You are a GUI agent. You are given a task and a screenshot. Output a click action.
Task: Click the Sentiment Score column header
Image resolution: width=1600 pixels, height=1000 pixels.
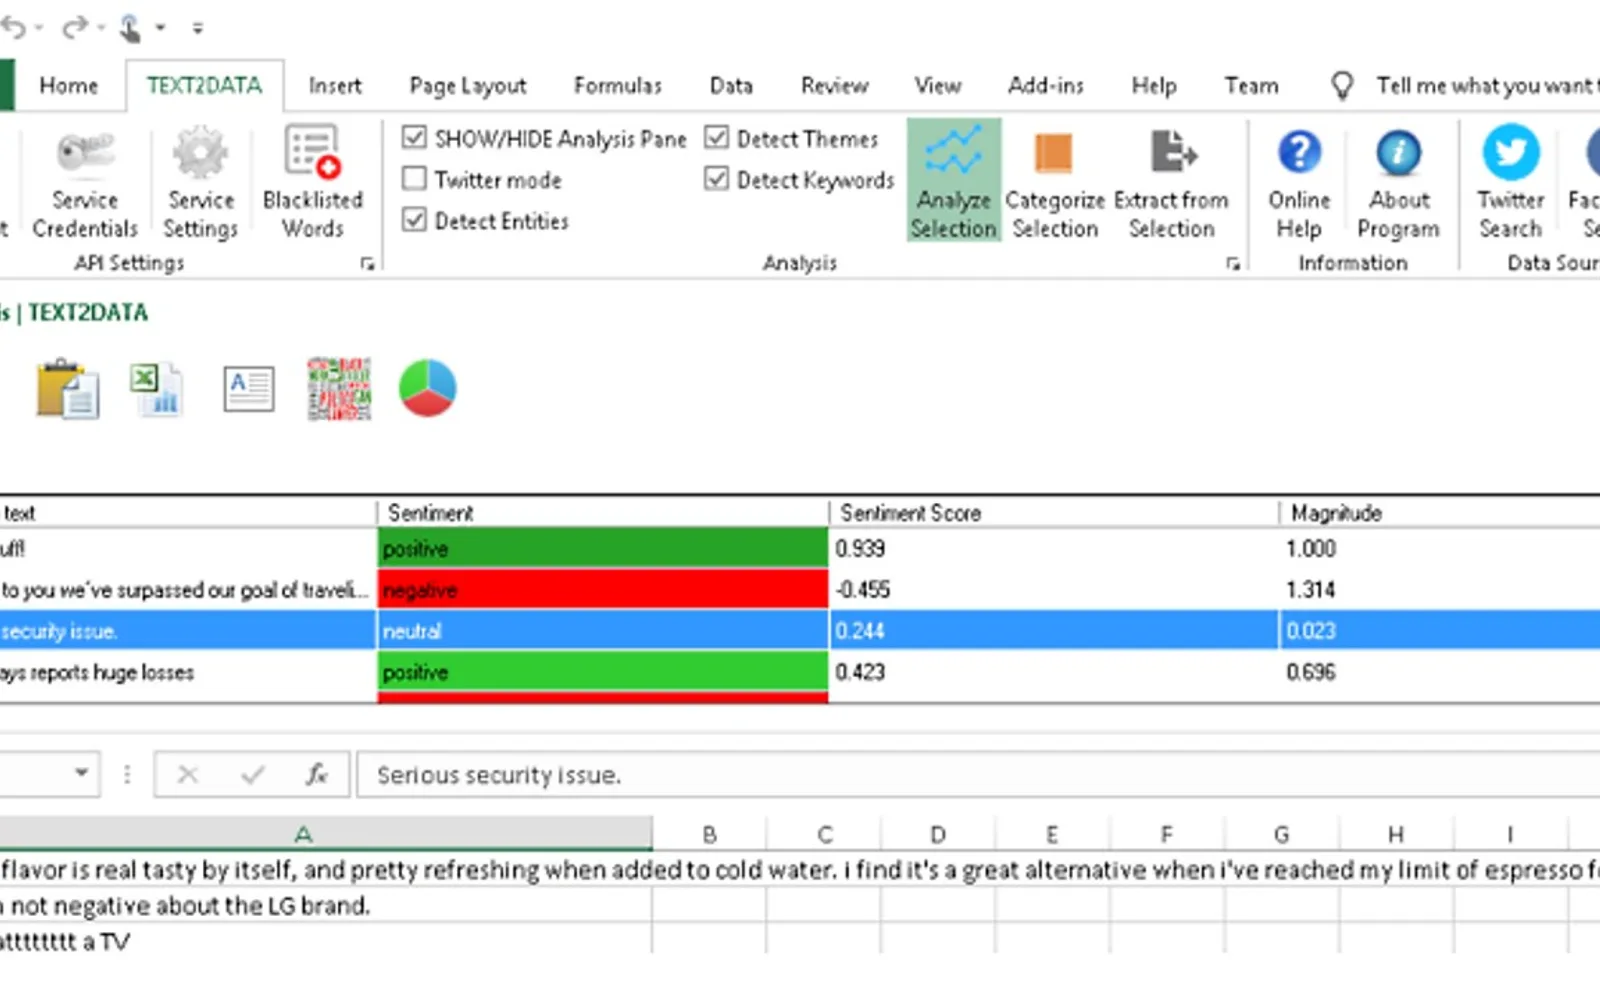(x=1054, y=513)
